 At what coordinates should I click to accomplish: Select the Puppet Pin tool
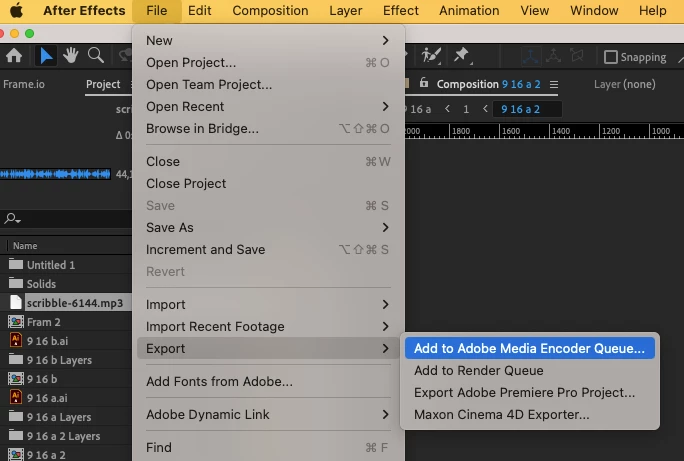tap(462, 55)
